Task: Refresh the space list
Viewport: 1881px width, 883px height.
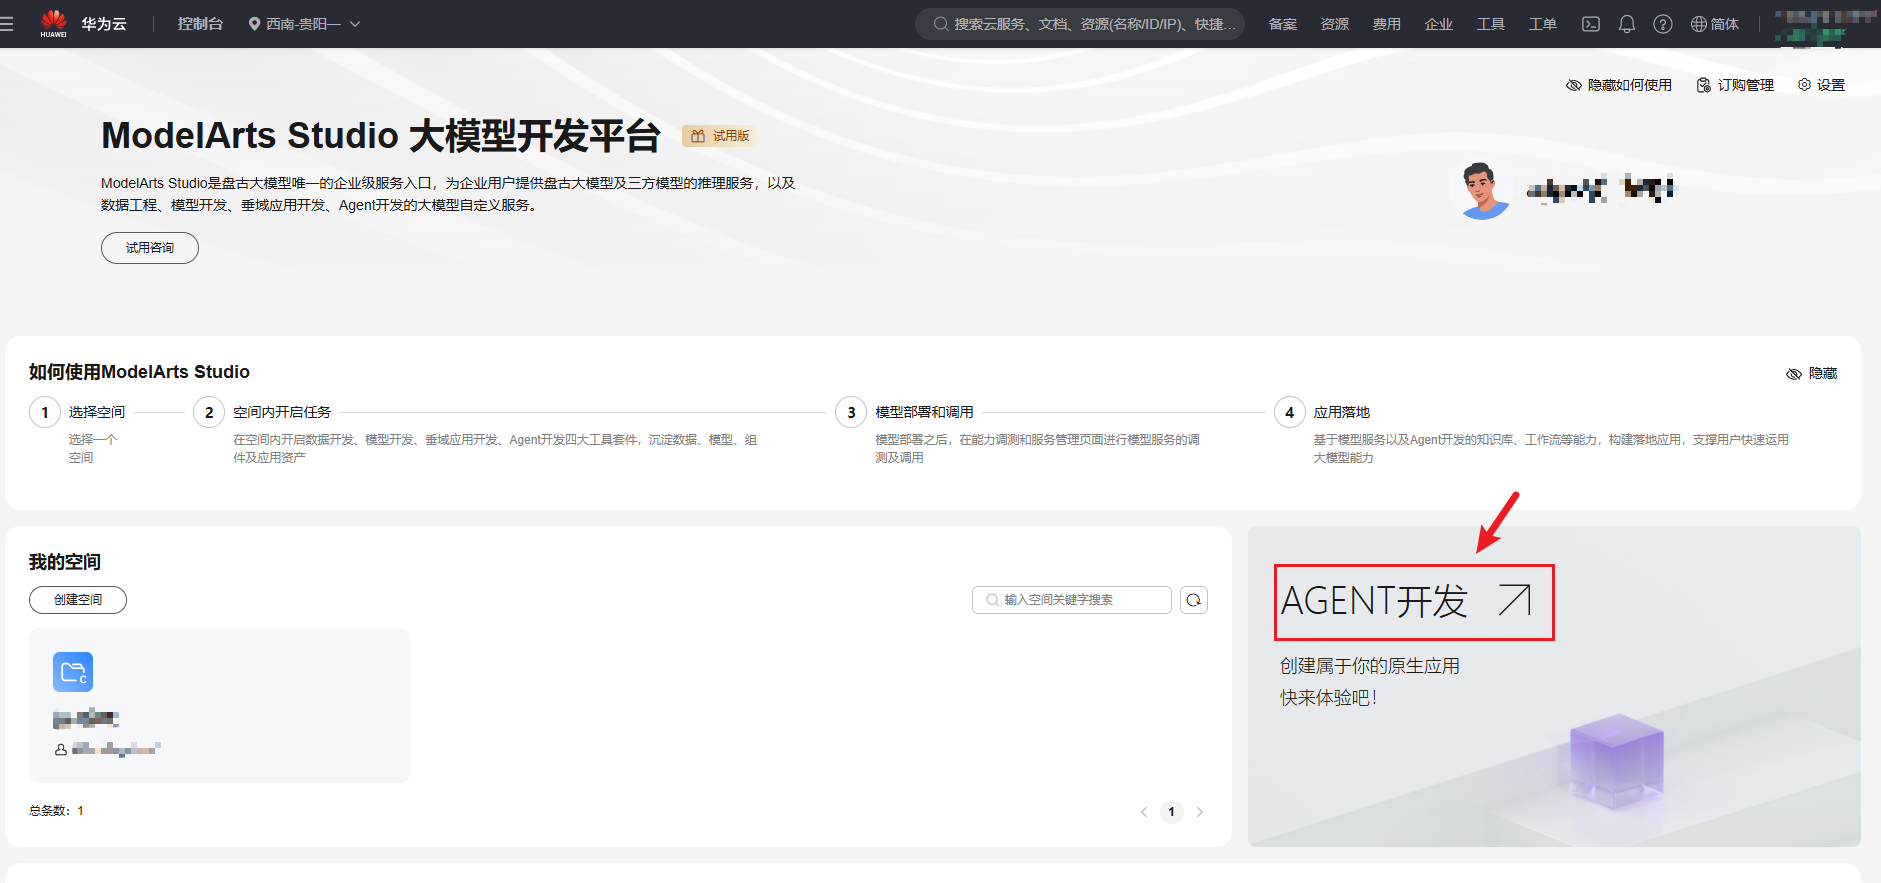Action: (x=1194, y=600)
